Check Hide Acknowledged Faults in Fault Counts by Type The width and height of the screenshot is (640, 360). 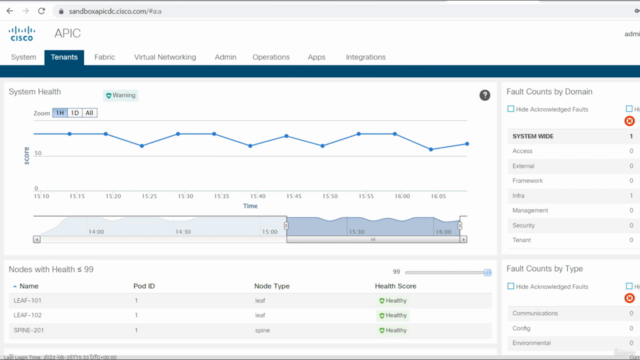[511, 286]
